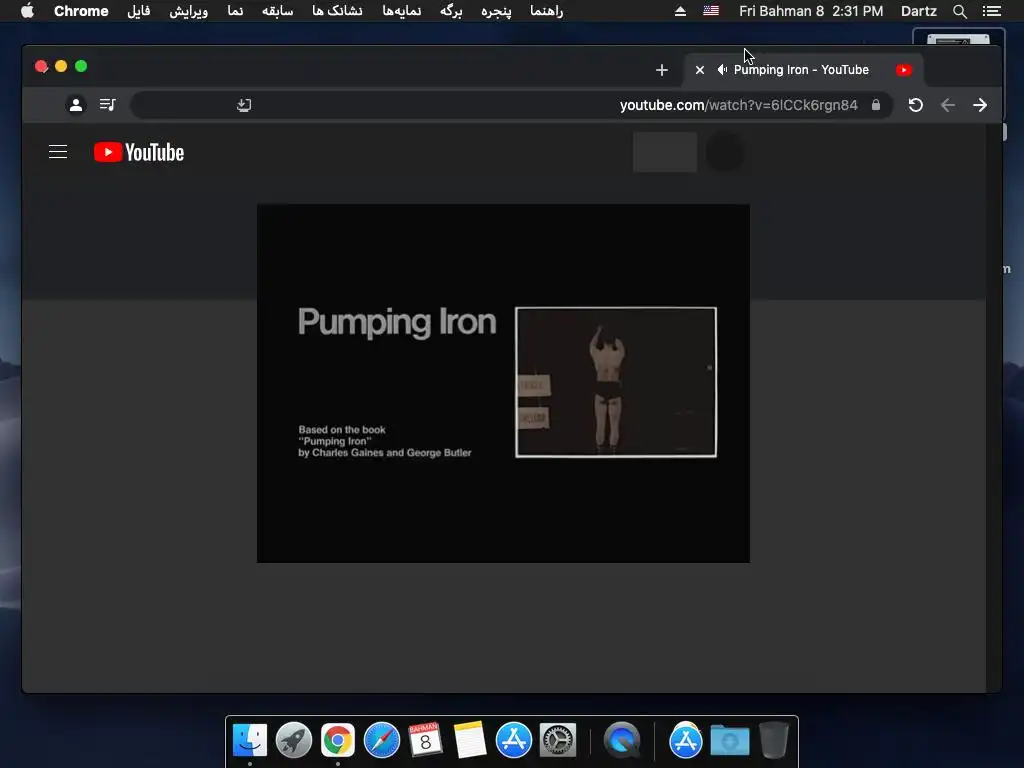Open QuickTime Player in the Dock

[x=622, y=740]
